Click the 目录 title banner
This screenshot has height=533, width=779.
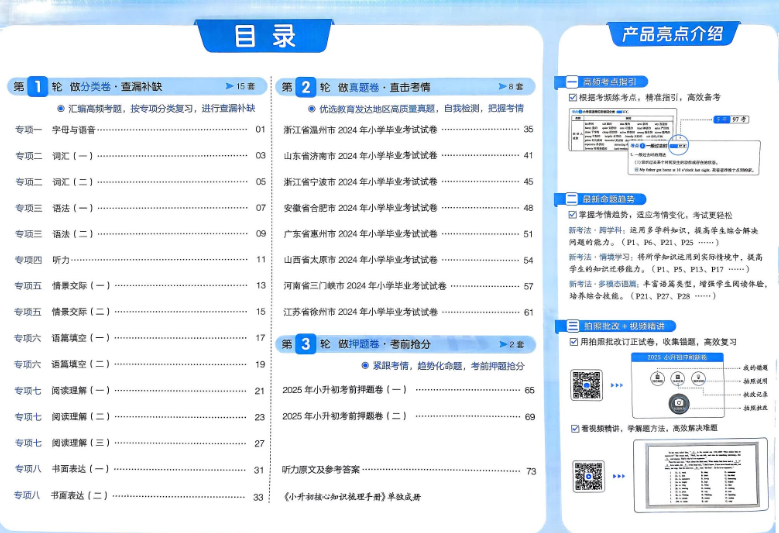(x=264, y=36)
